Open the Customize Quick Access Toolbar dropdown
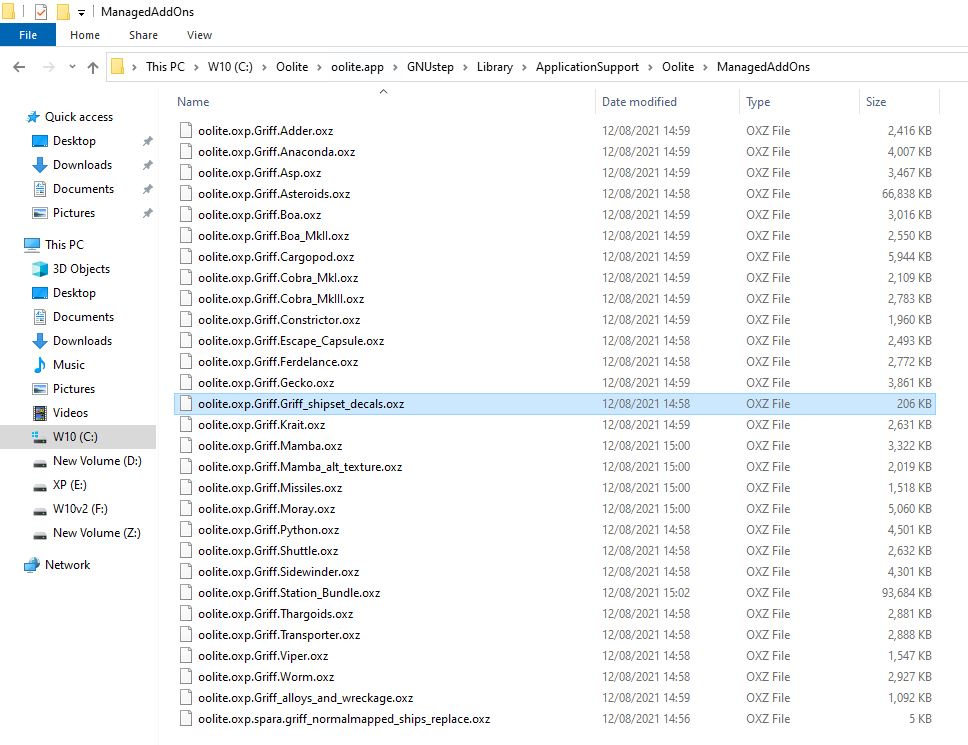This screenshot has width=968, height=745. (81, 13)
